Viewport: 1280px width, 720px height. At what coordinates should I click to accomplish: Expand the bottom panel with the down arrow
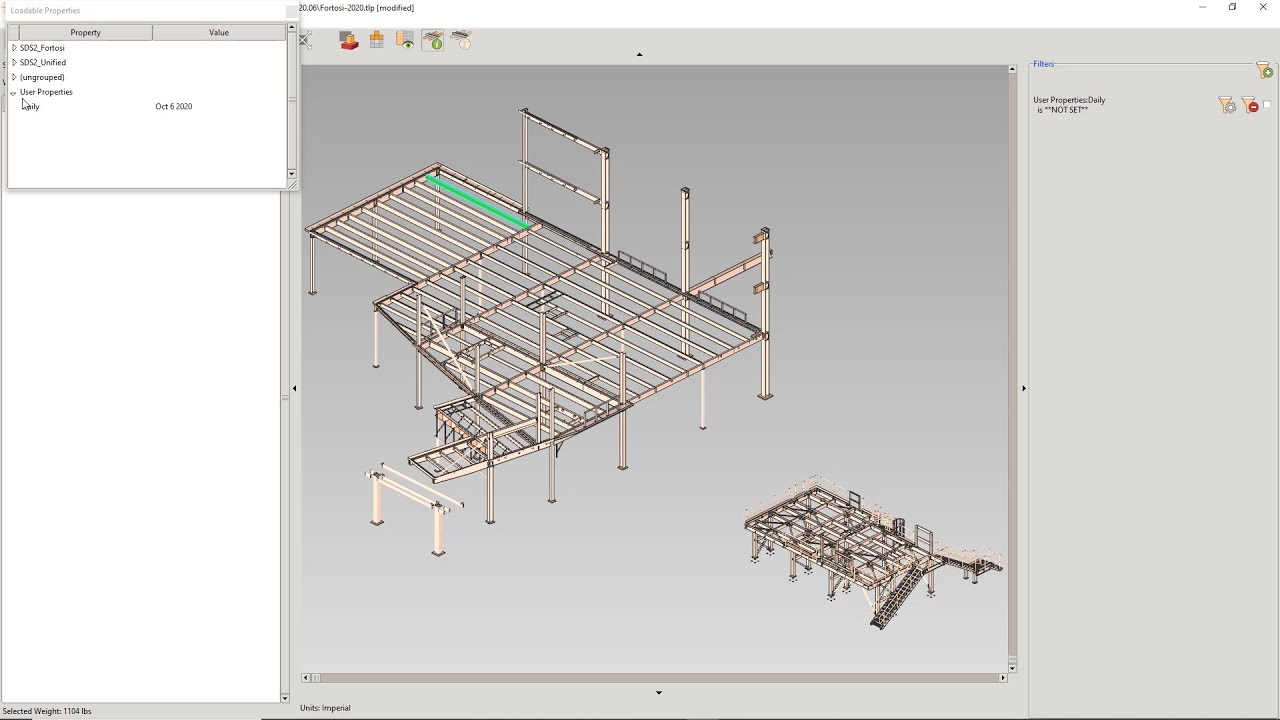(x=658, y=692)
